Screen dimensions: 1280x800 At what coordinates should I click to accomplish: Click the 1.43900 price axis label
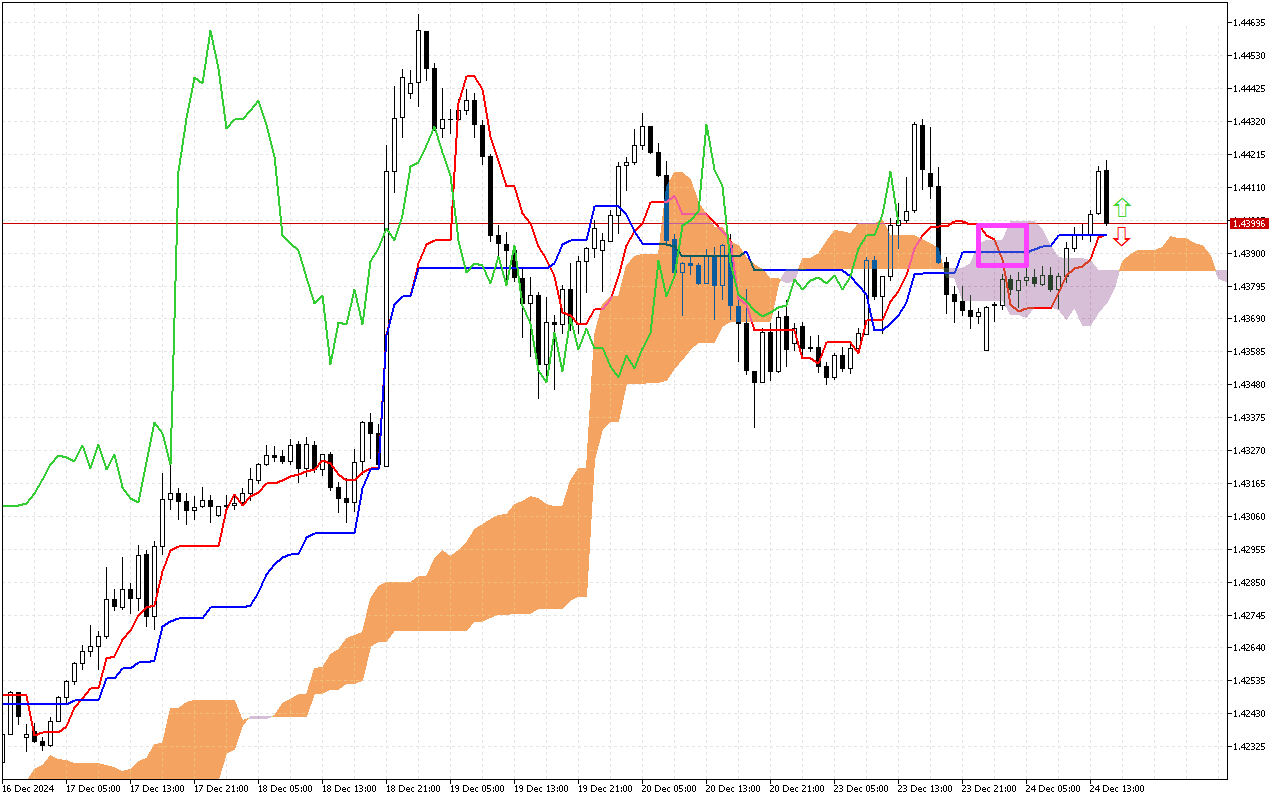click(1250, 253)
